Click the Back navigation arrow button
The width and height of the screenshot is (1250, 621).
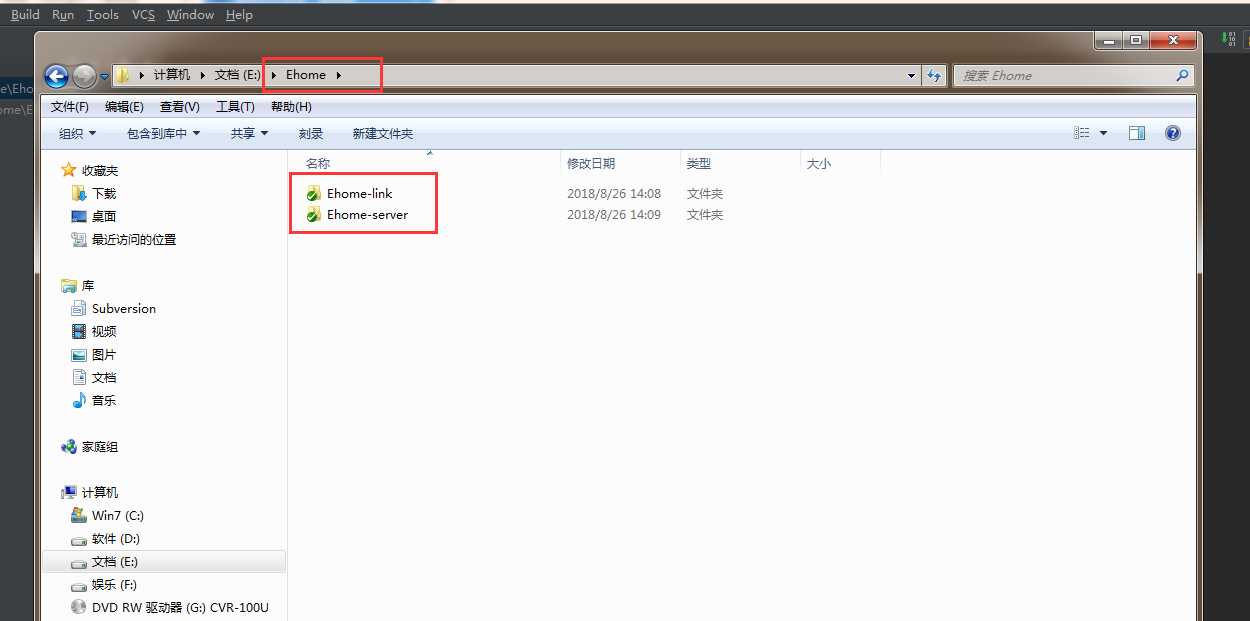[x=57, y=75]
